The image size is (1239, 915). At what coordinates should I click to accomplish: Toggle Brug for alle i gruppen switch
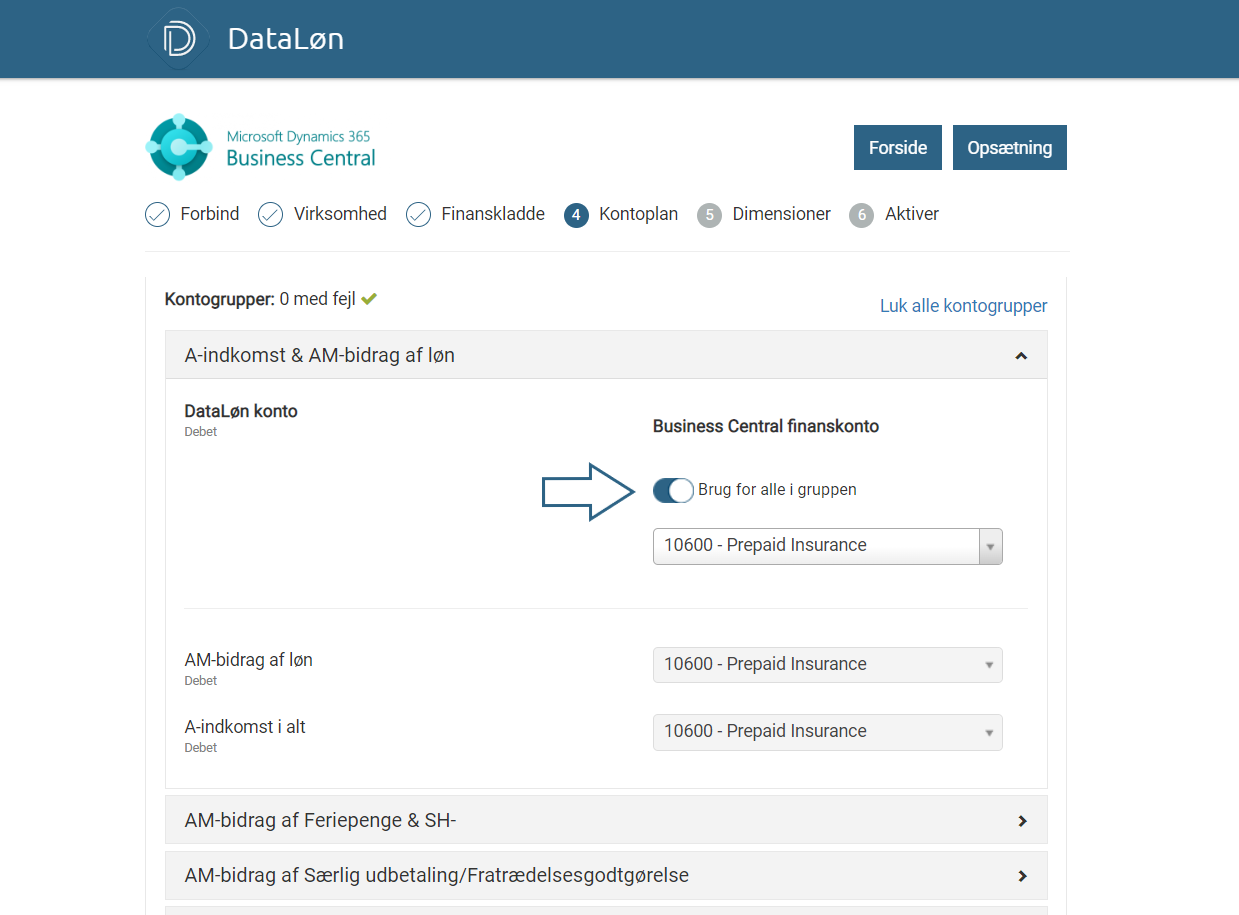[673, 490]
